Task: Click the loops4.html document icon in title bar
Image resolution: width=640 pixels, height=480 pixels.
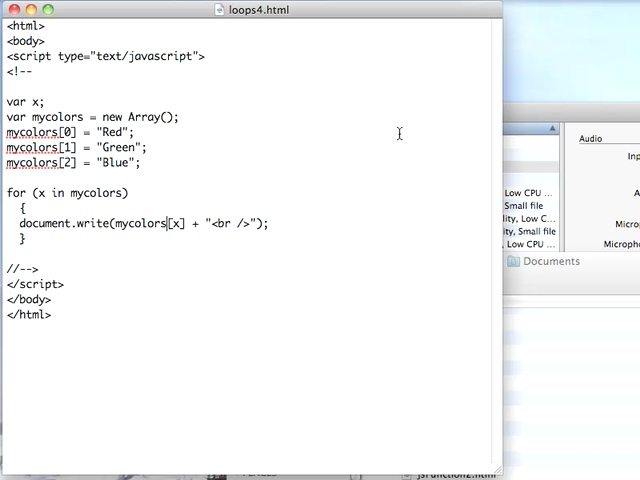Action: coord(219,9)
